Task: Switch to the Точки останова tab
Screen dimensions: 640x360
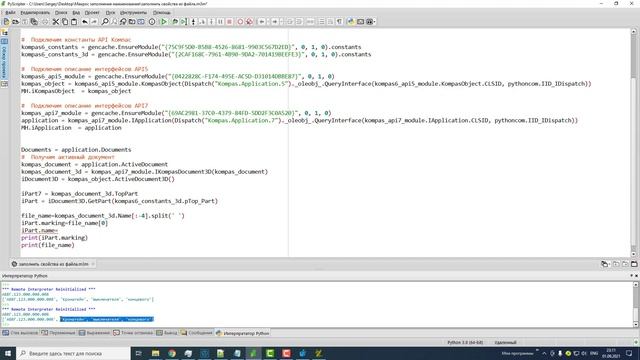Action: (x=133, y=333)
